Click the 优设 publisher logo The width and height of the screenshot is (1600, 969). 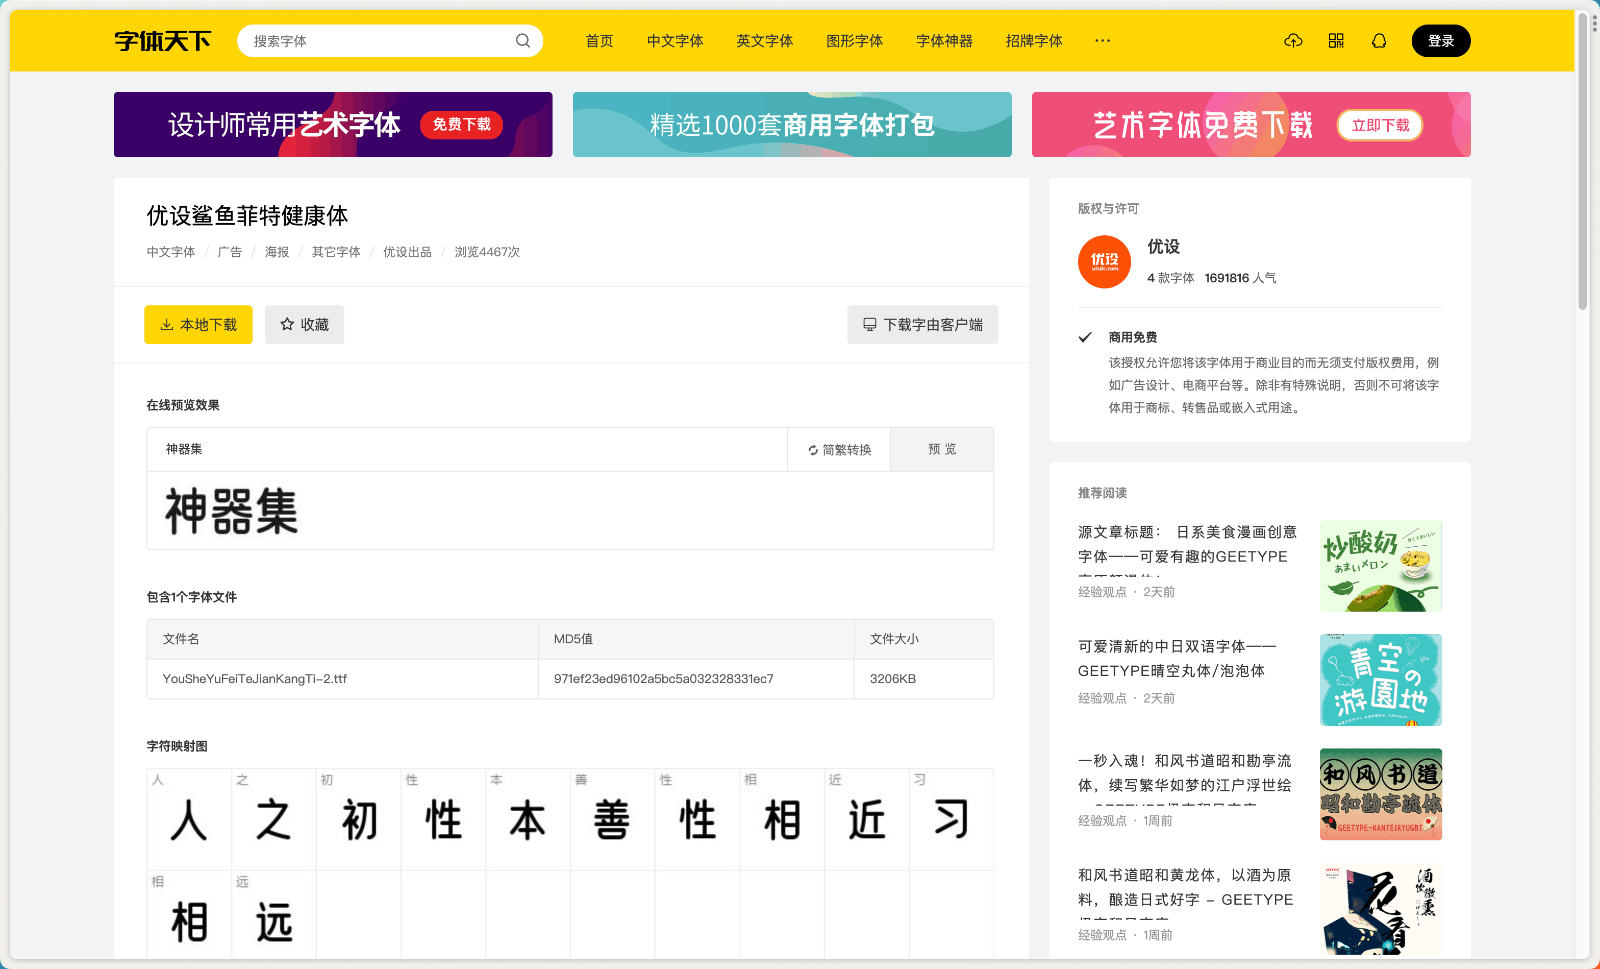pos(1104,261)
